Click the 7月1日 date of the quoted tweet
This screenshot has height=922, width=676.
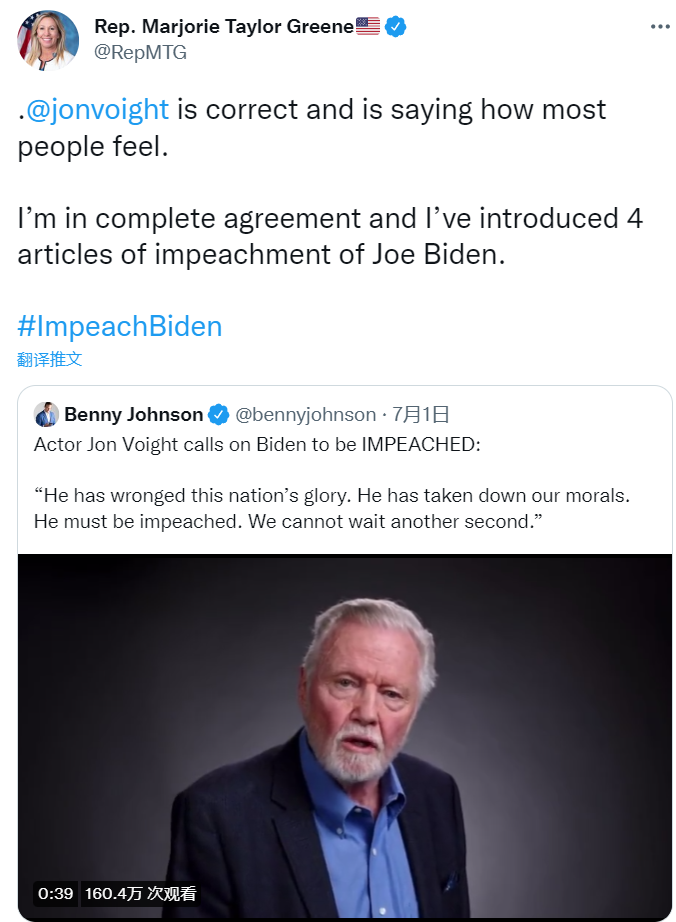tap(421, 414)
